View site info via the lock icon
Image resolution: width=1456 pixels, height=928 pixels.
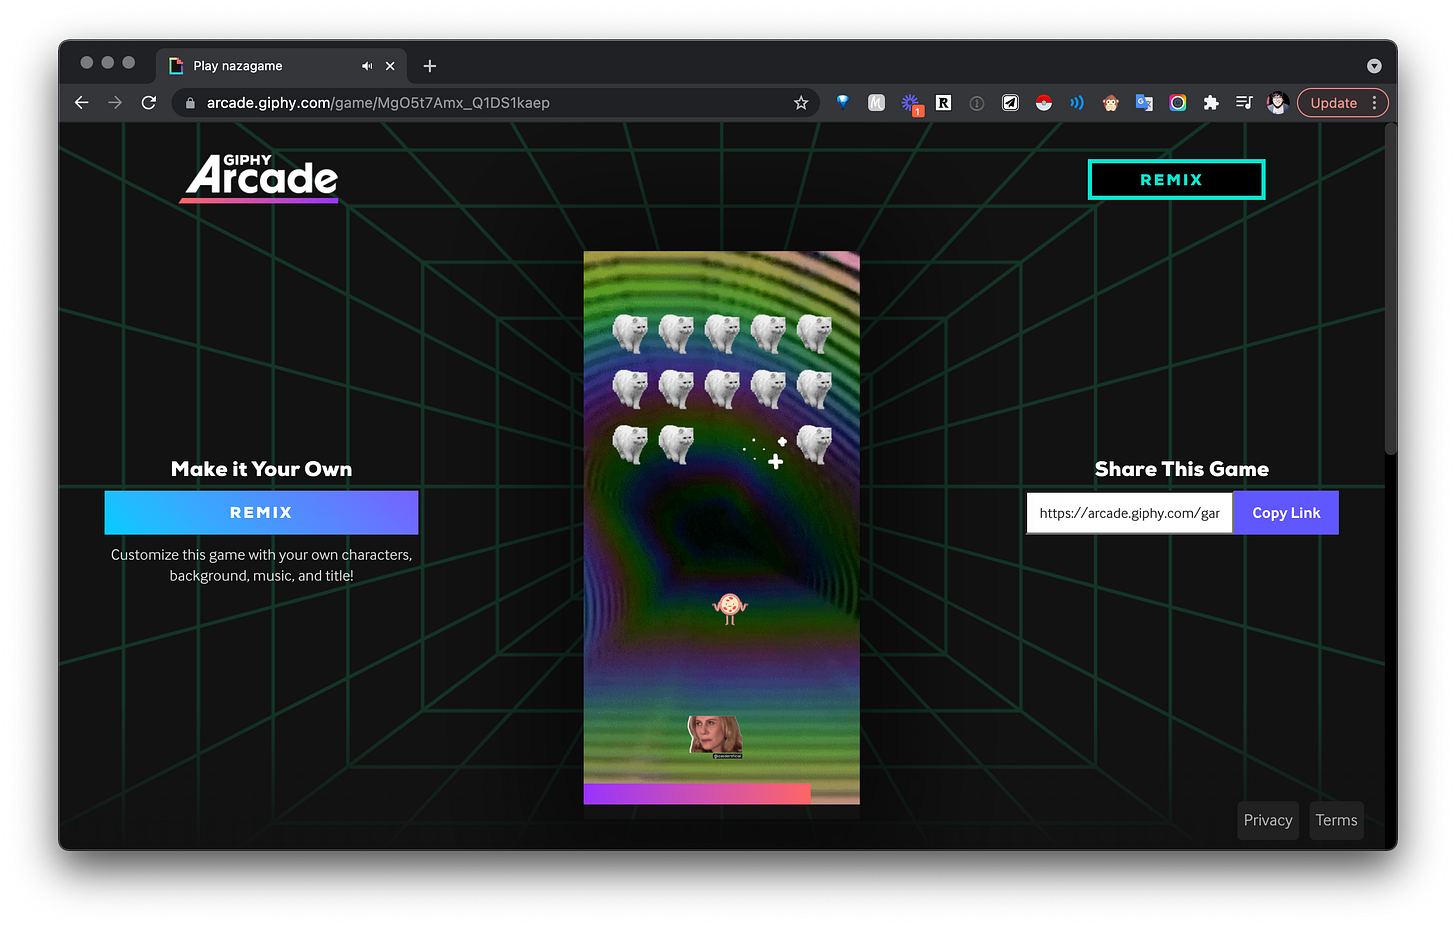(190, 103)
